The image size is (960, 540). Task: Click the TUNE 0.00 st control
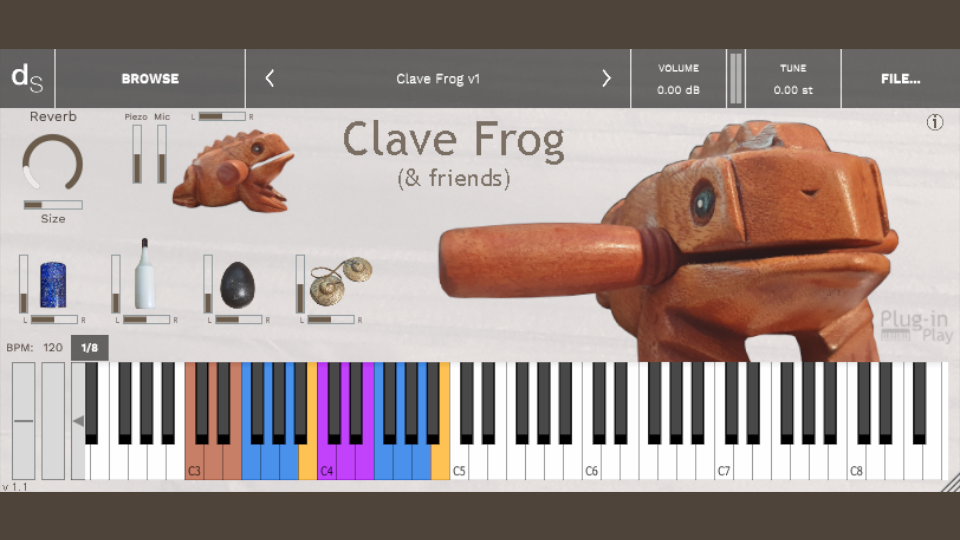pyautogui.click(x=793, y=78)
